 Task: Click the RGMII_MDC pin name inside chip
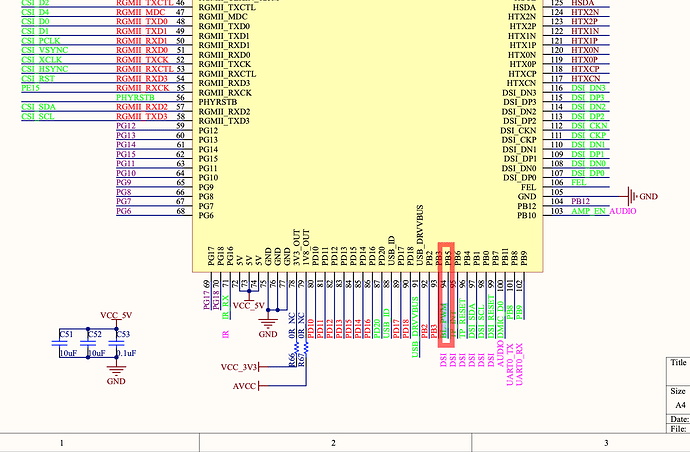pyautogui.click(x=223, y=17)
